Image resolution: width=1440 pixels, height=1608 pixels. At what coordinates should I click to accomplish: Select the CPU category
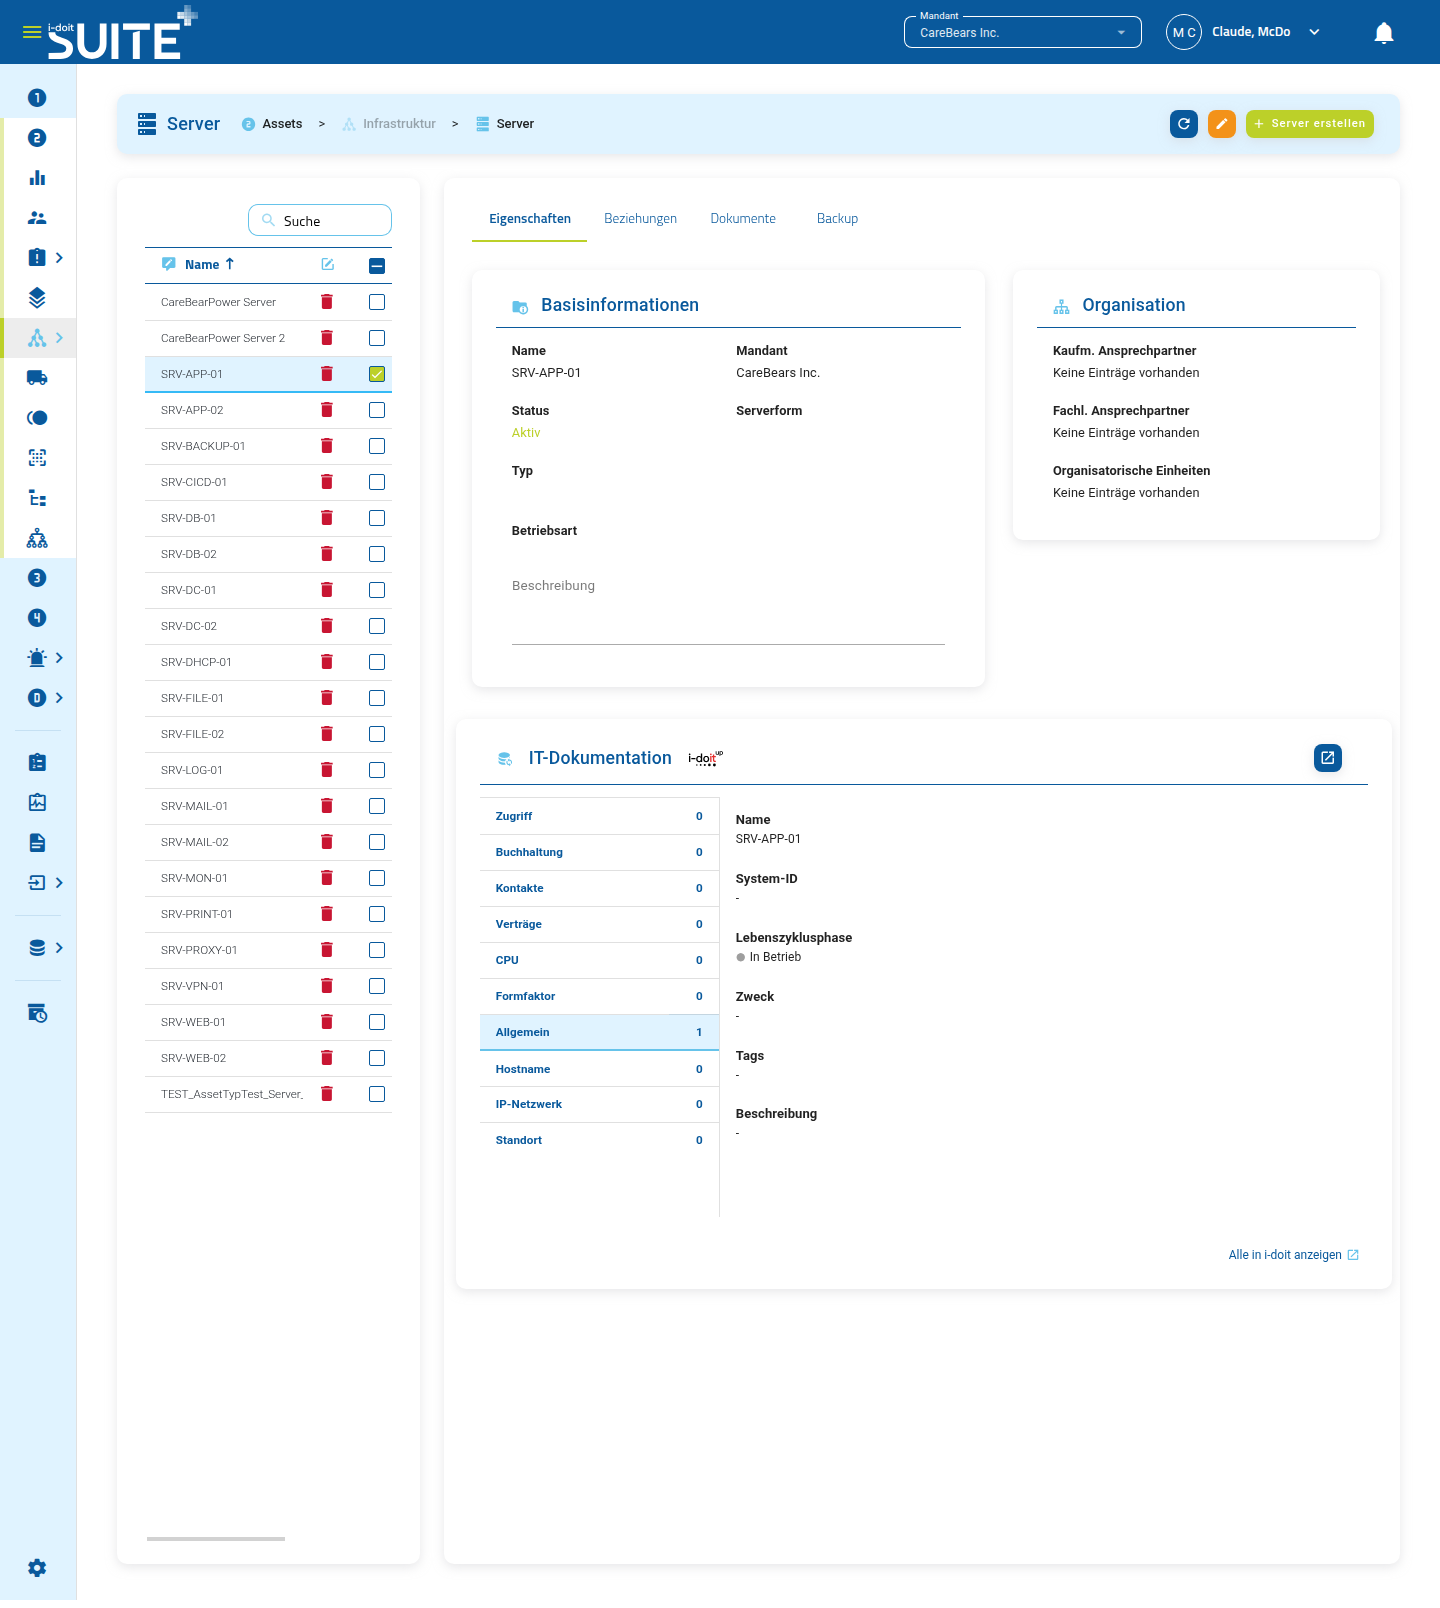(599, 960)
